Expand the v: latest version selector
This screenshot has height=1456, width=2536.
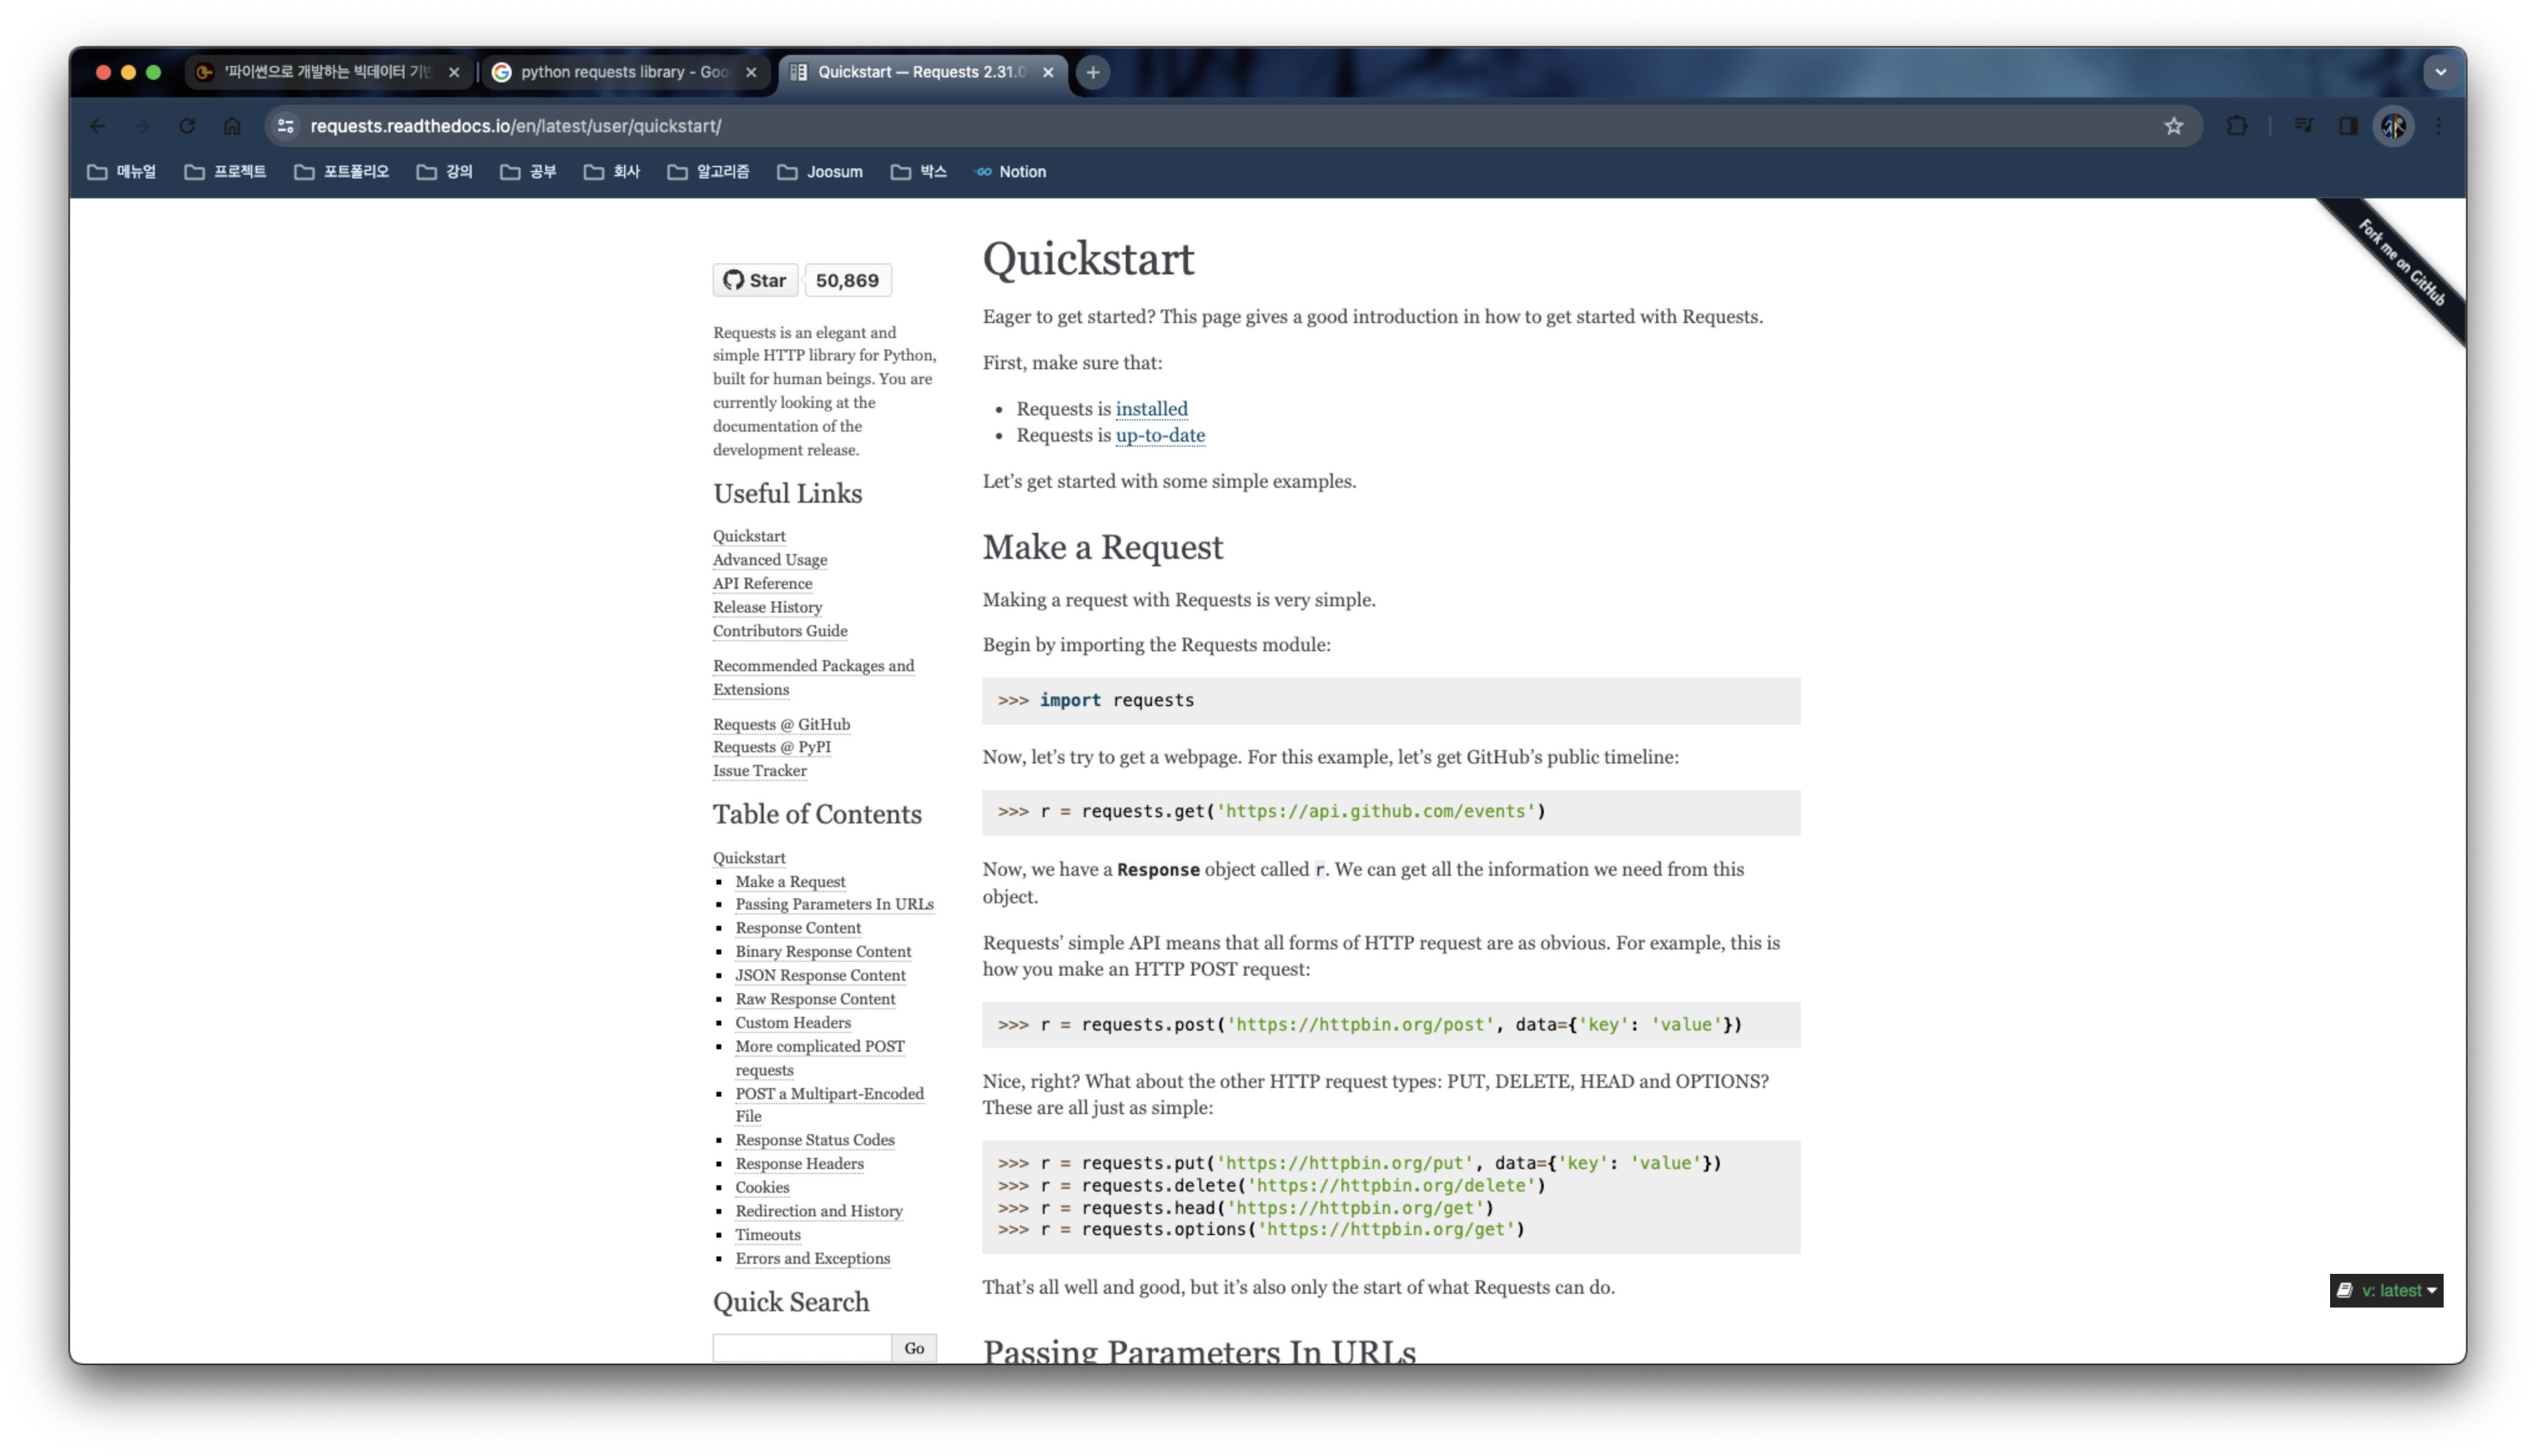[x=2386, y=1290]
